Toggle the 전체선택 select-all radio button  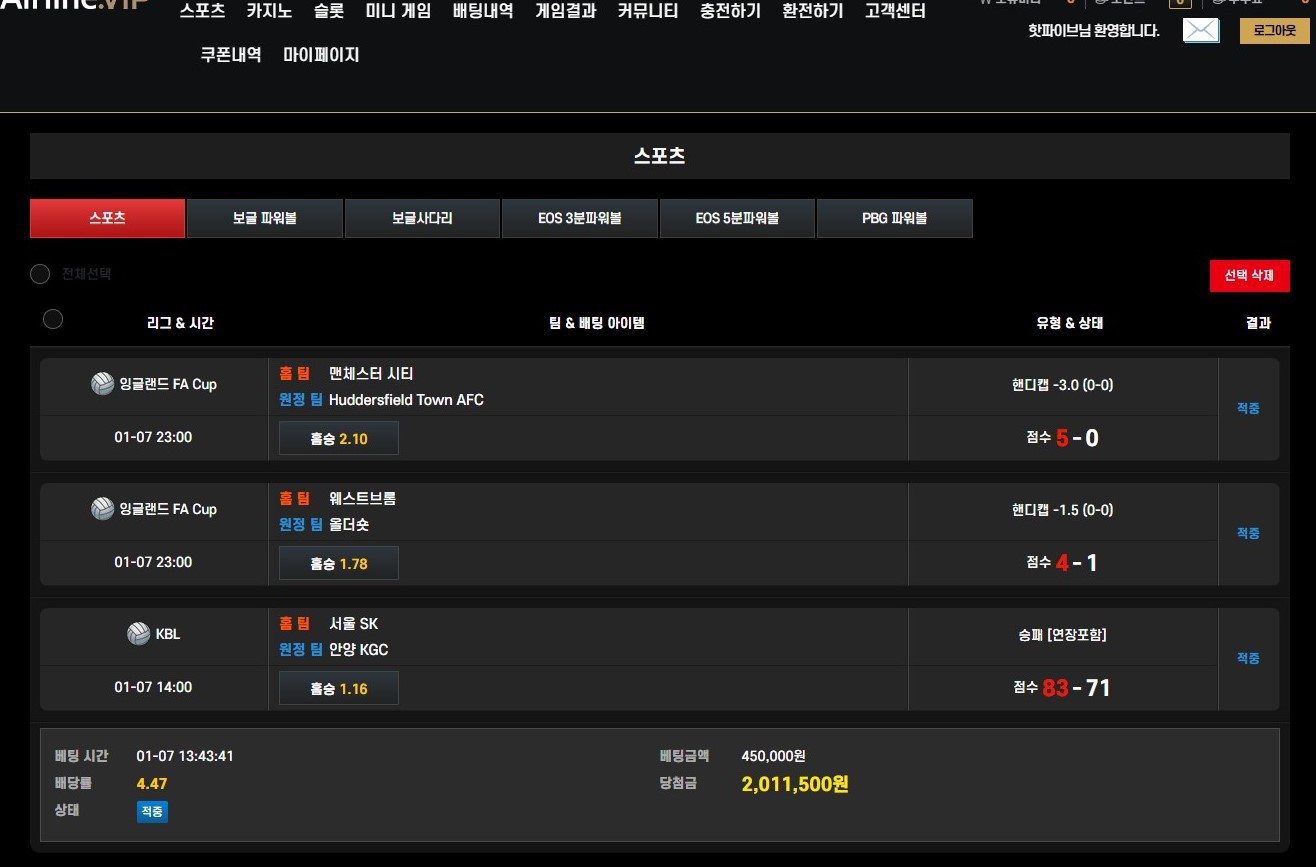40,274
